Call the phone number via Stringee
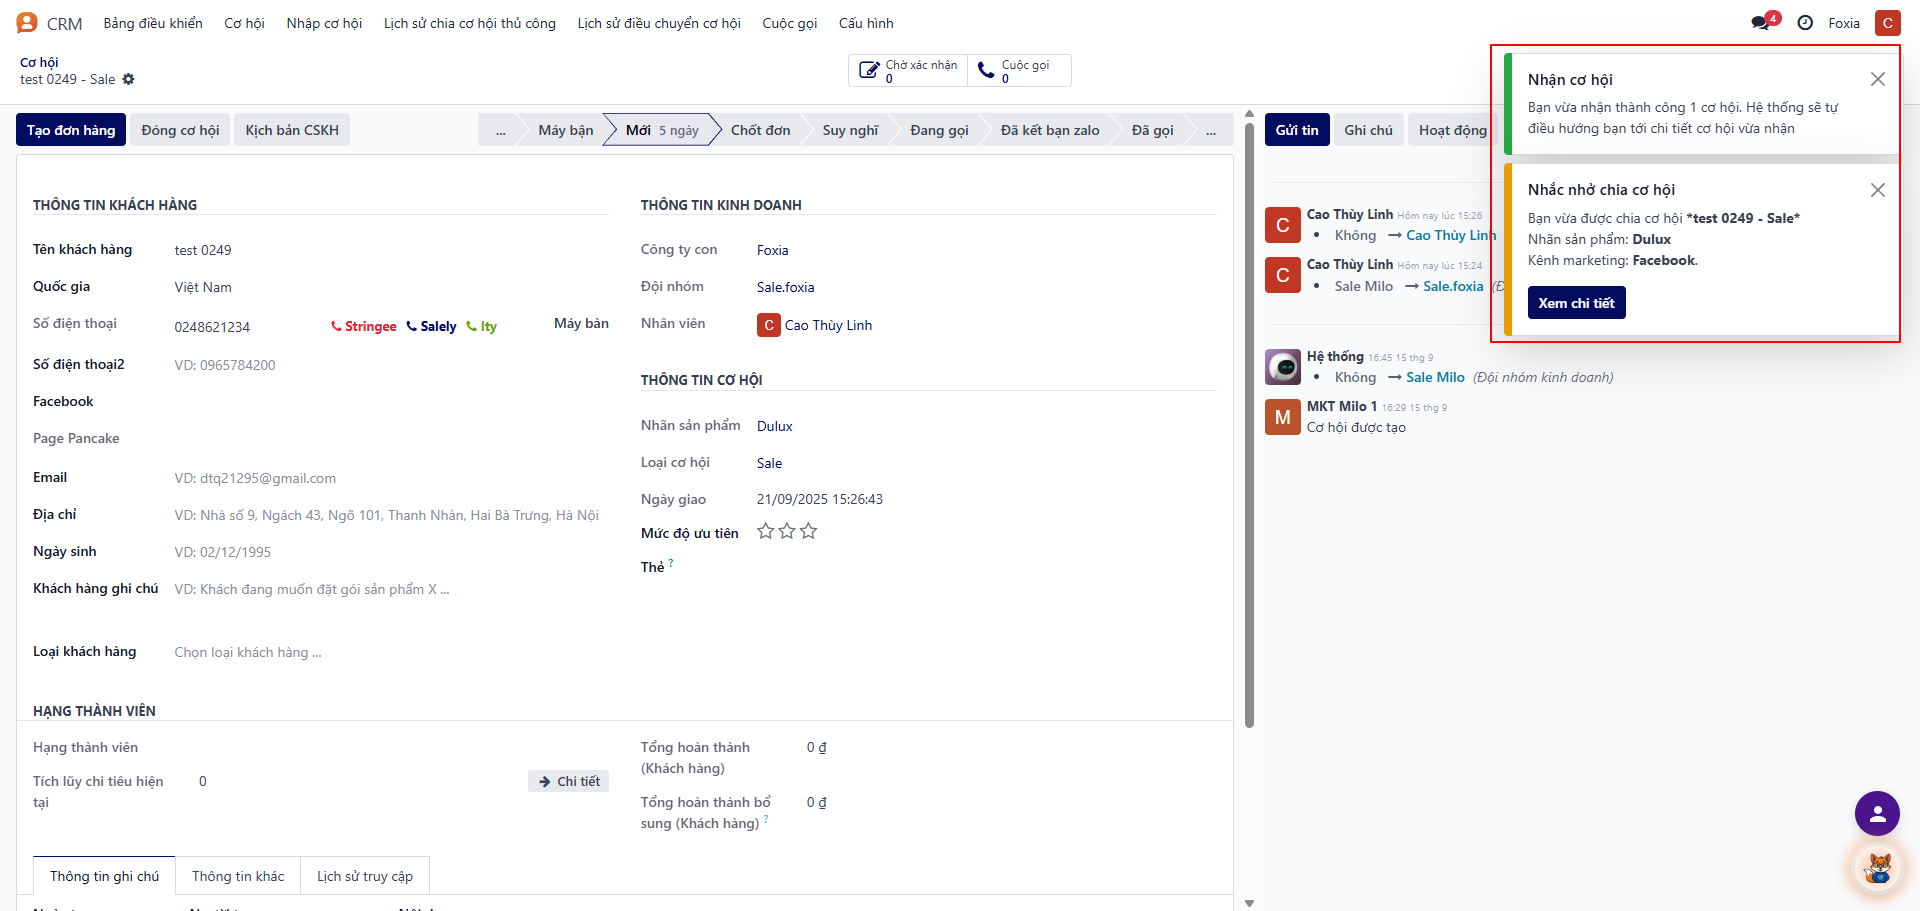 364,327
